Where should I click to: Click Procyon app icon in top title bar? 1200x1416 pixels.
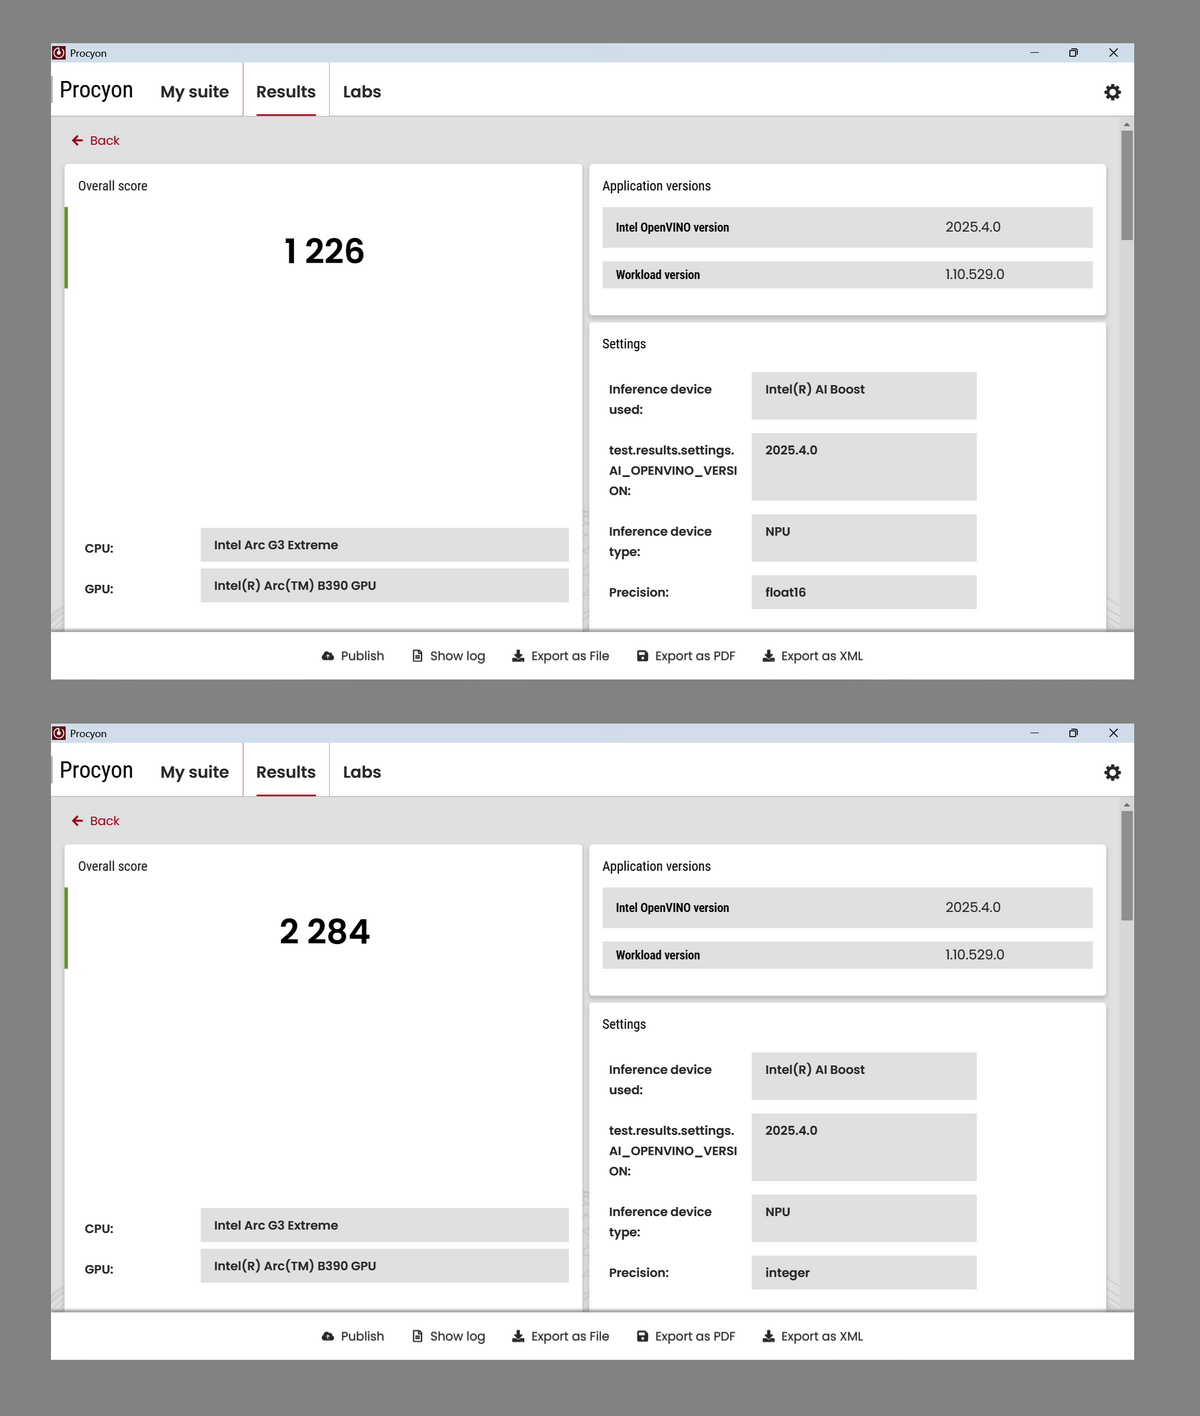point(59,53)
